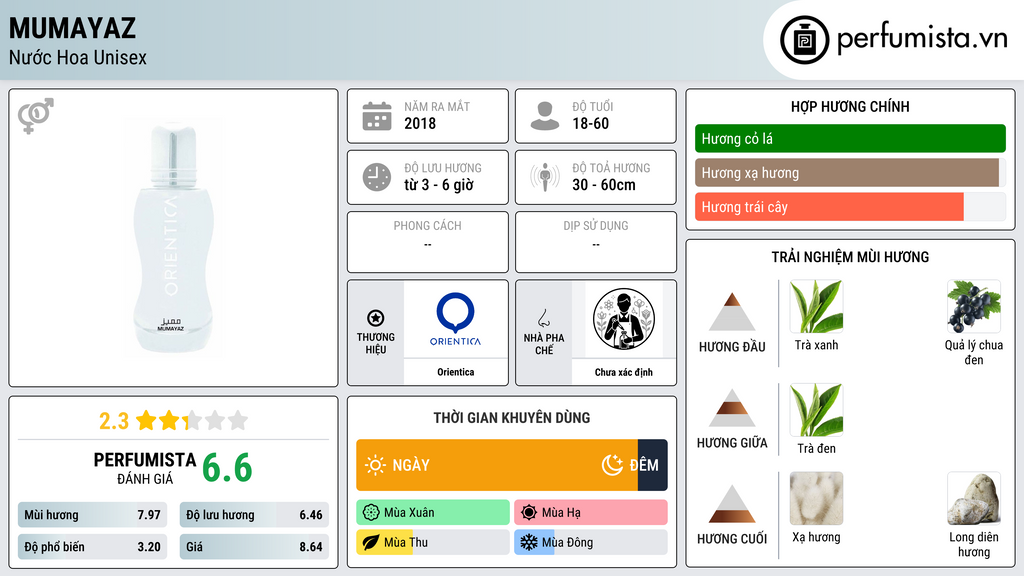Click the 2.3 star rating stars

point(192,421)
